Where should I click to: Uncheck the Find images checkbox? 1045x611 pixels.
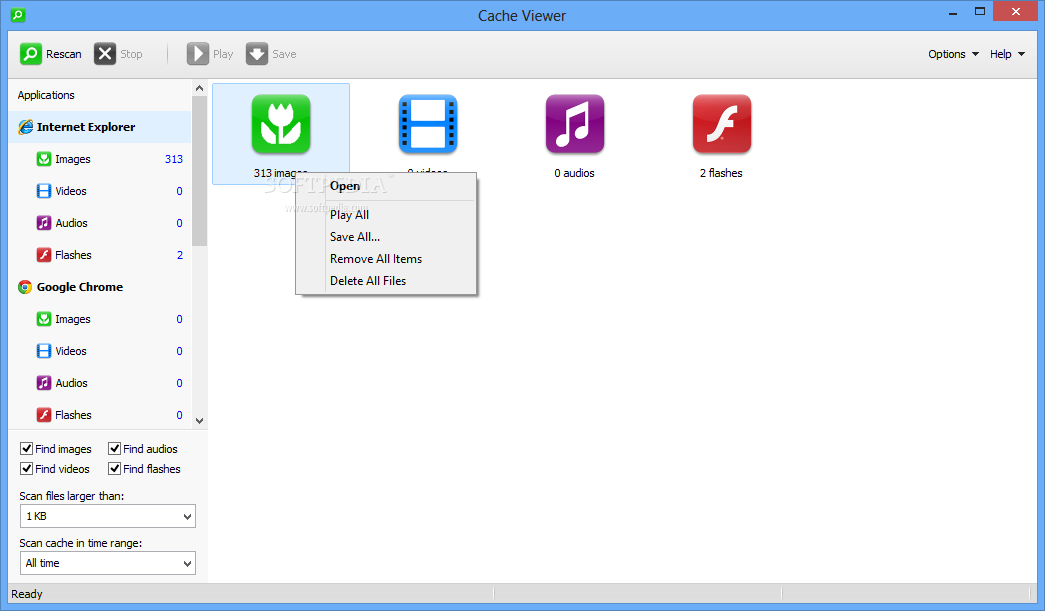tap(27, 448)
